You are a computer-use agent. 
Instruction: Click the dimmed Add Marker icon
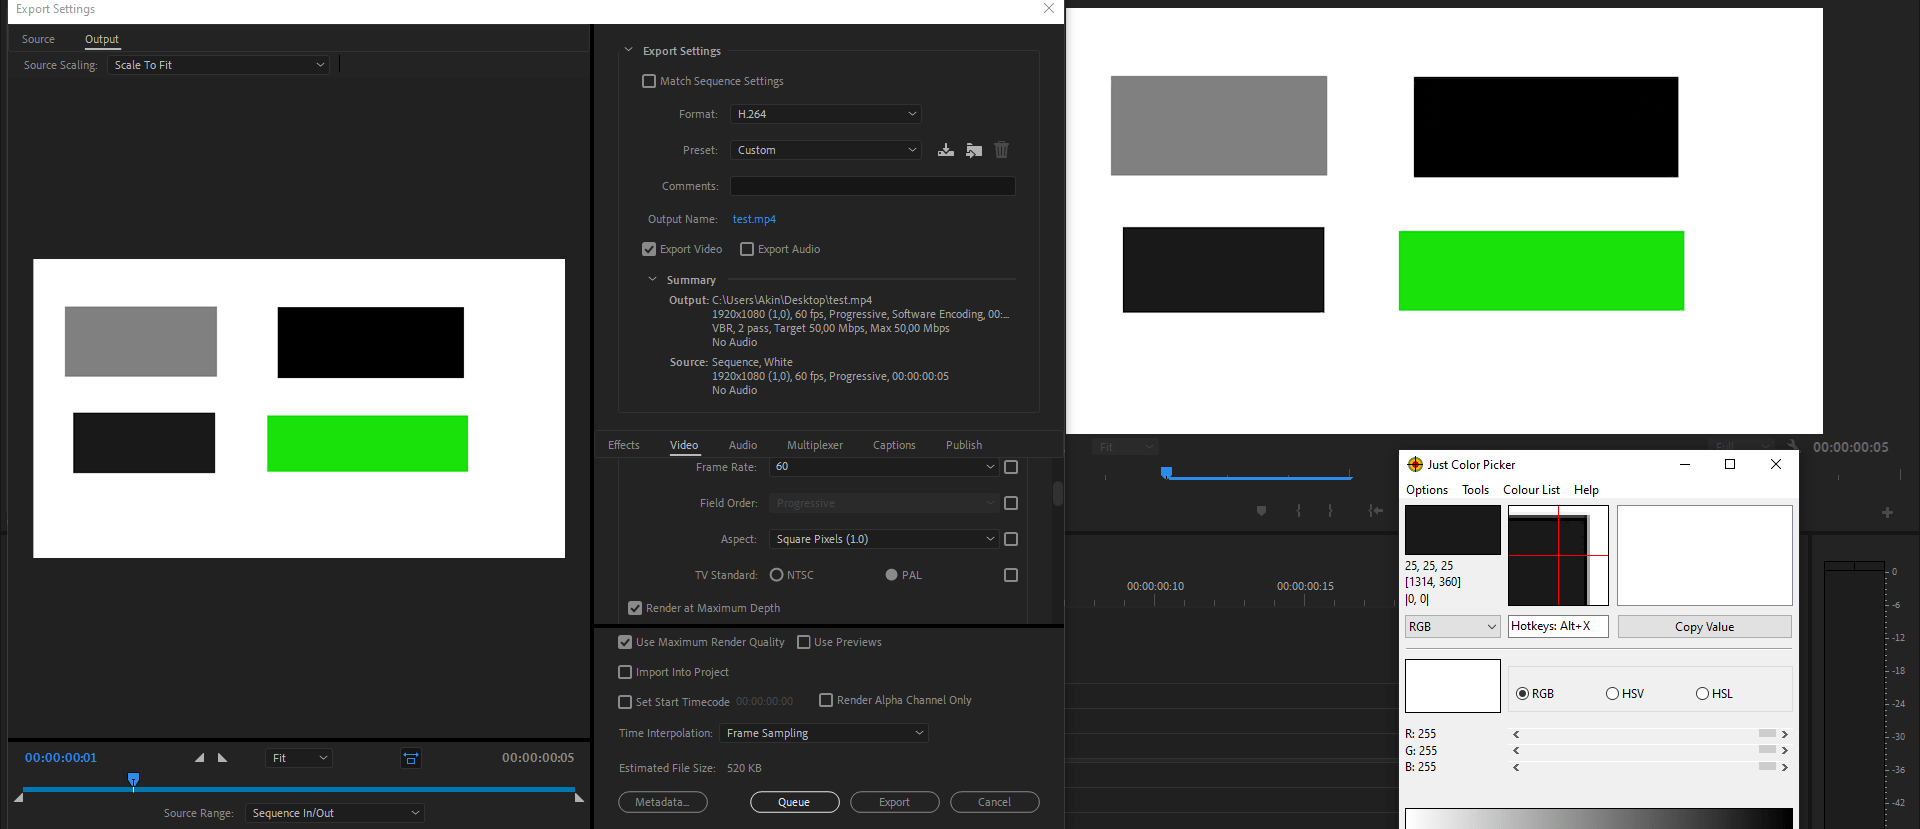(x=1261, y=511)
